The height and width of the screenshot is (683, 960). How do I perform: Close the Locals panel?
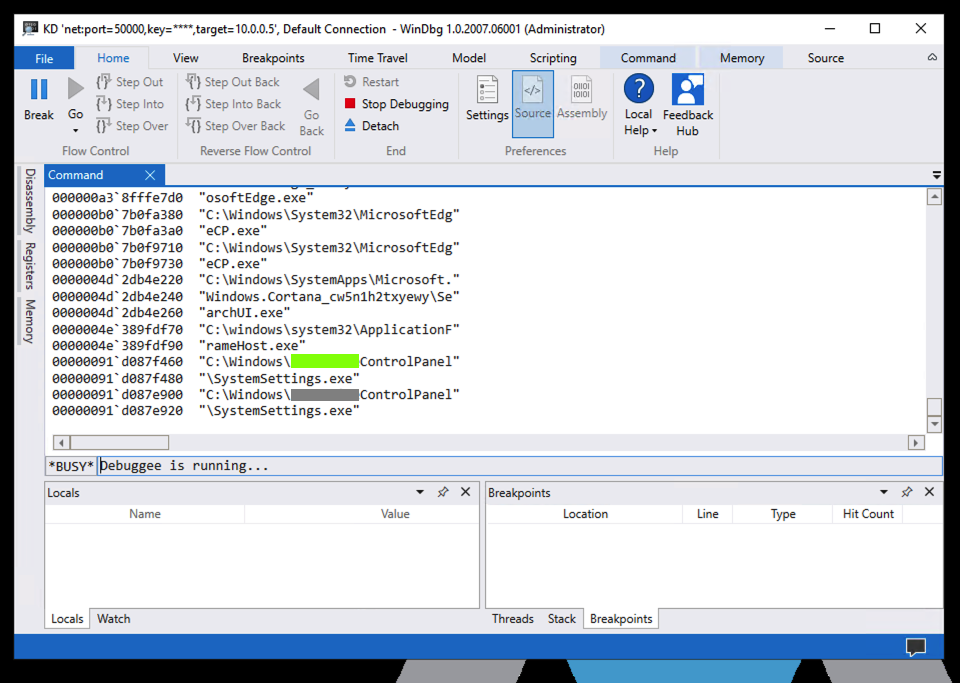pyautogui.click(x=465, y=492)
